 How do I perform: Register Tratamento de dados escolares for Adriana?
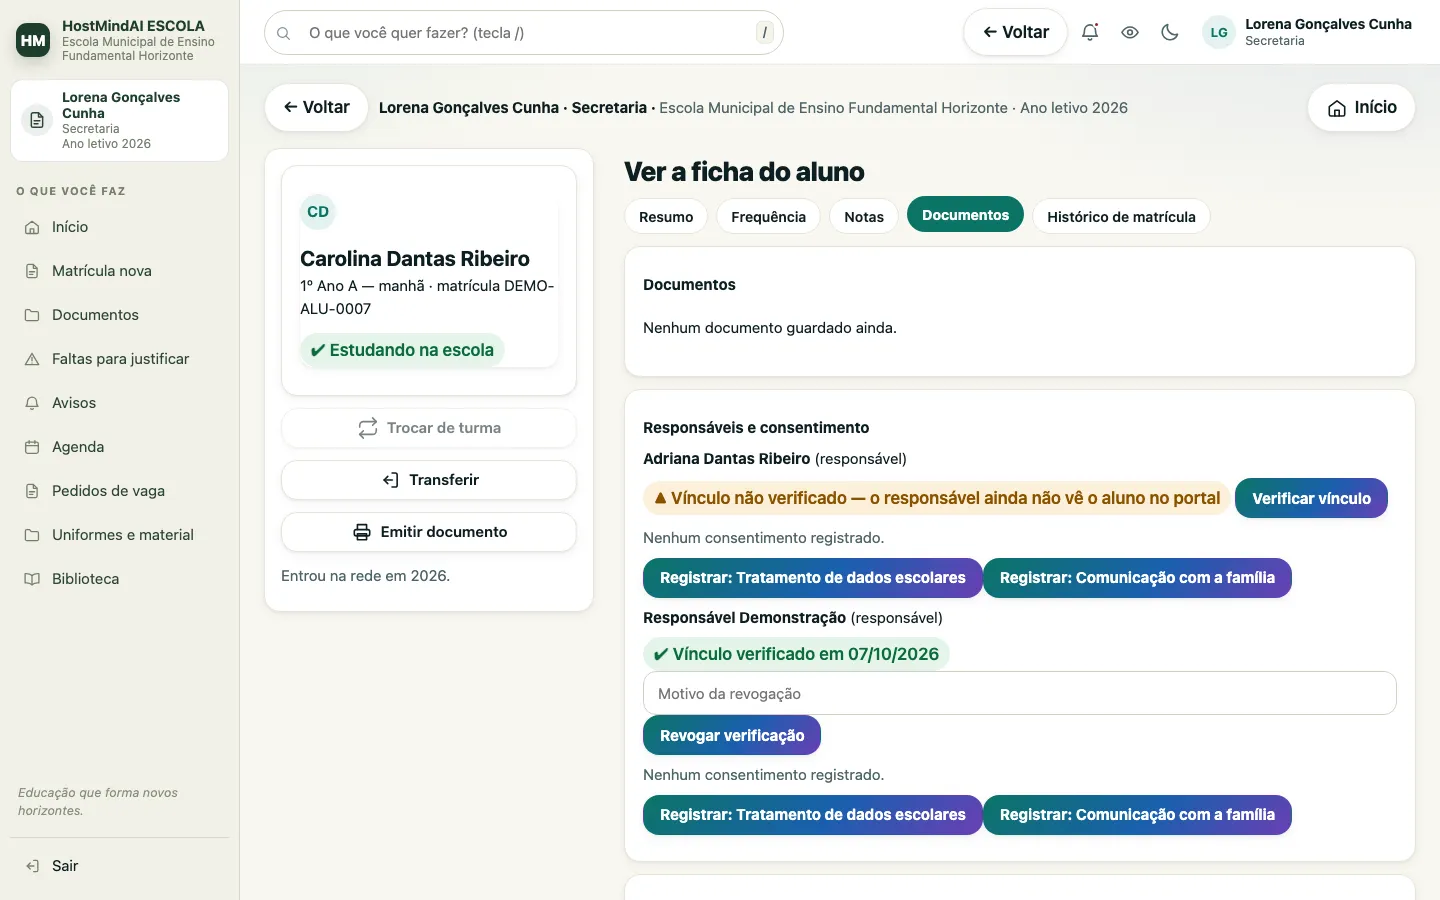pyautogui.click(x=812, y=578)
